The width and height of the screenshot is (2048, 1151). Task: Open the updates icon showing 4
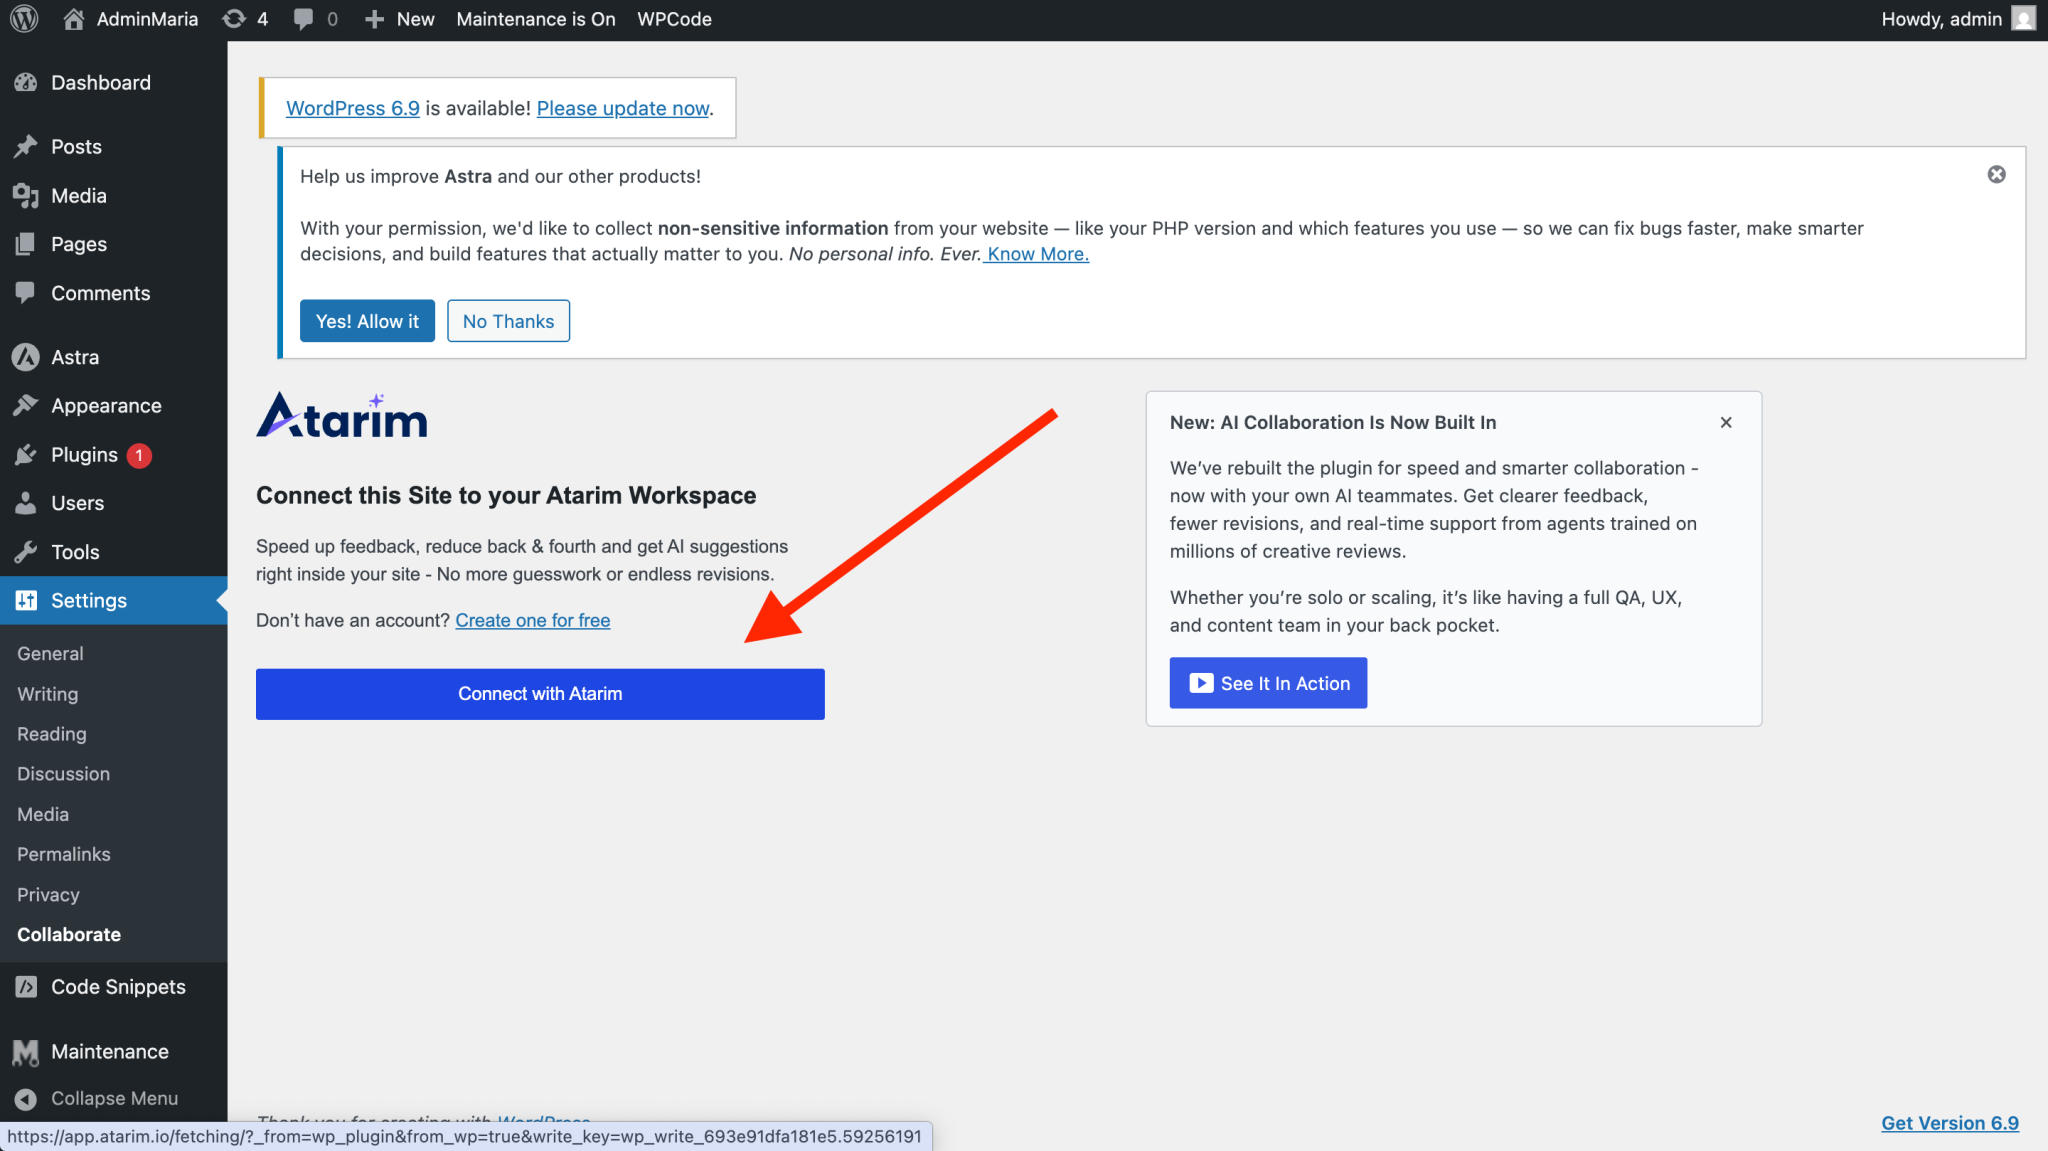(245, 19)
